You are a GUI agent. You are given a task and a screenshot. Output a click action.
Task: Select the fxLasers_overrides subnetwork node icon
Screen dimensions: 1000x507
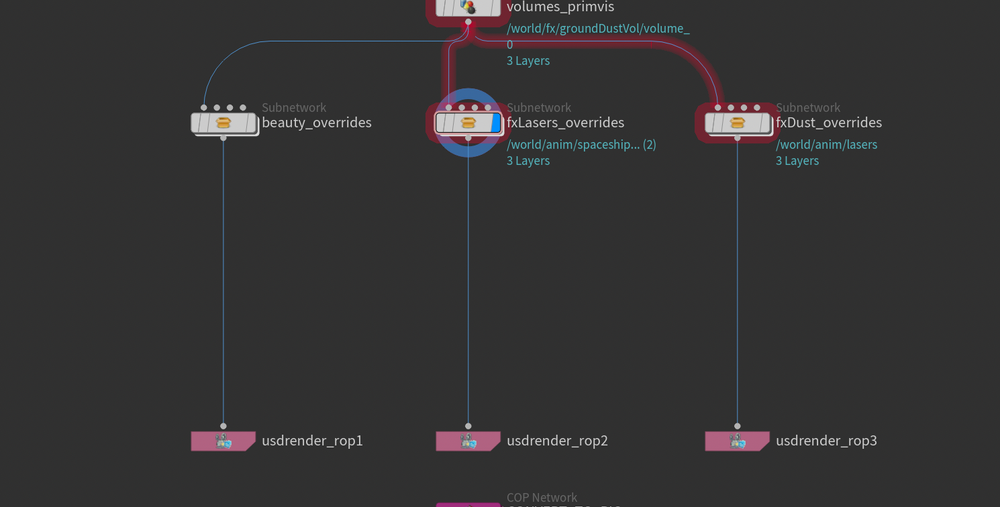pos(467,123)
